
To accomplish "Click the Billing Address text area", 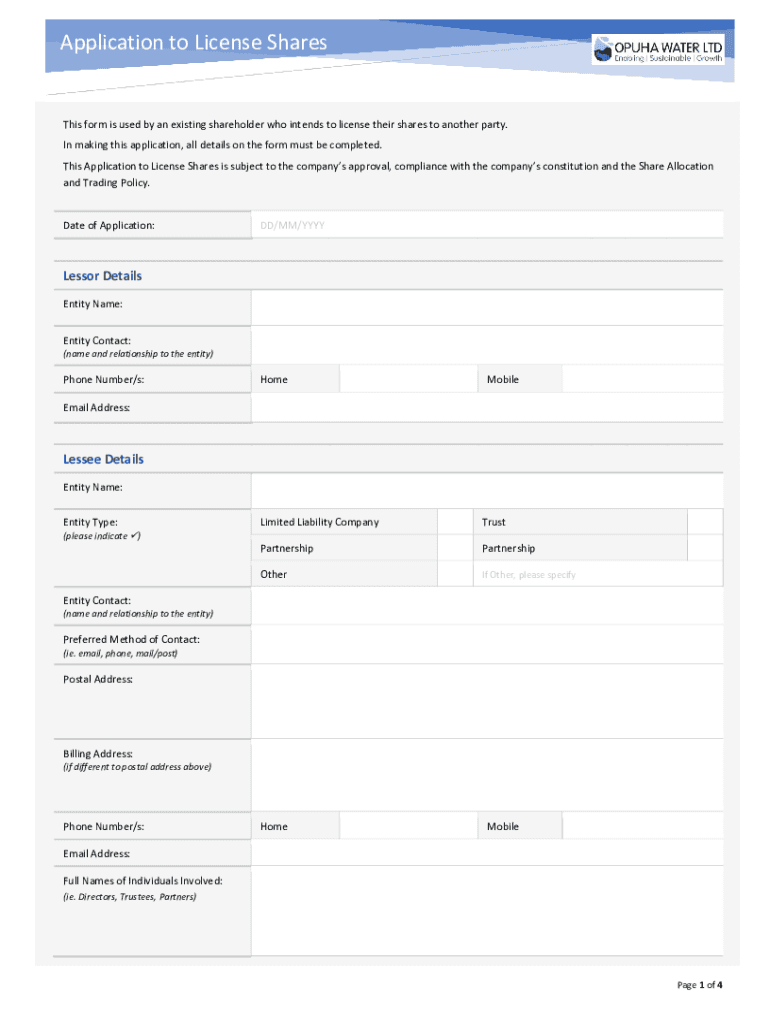I will (x=486, y=775).
